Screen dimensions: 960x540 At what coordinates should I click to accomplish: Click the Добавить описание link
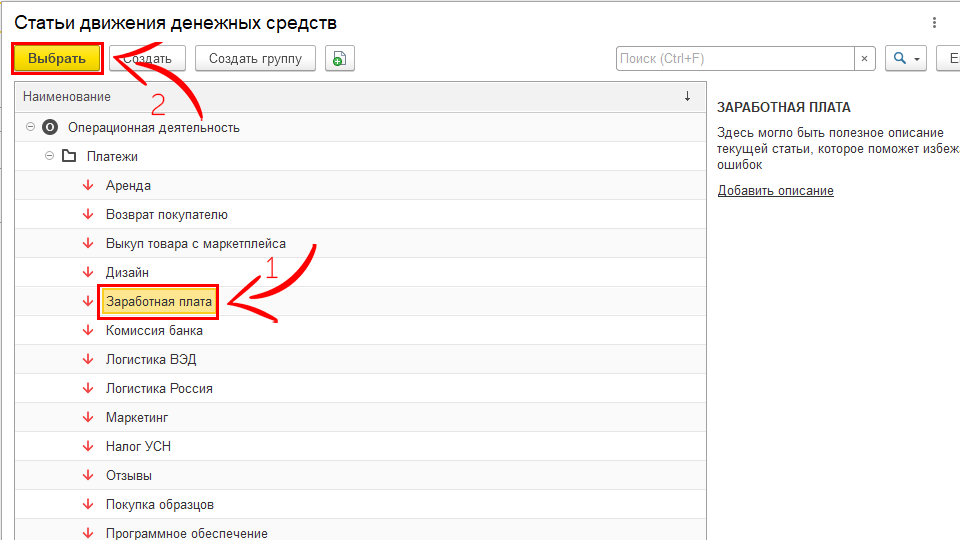click(x=775, y=191)
